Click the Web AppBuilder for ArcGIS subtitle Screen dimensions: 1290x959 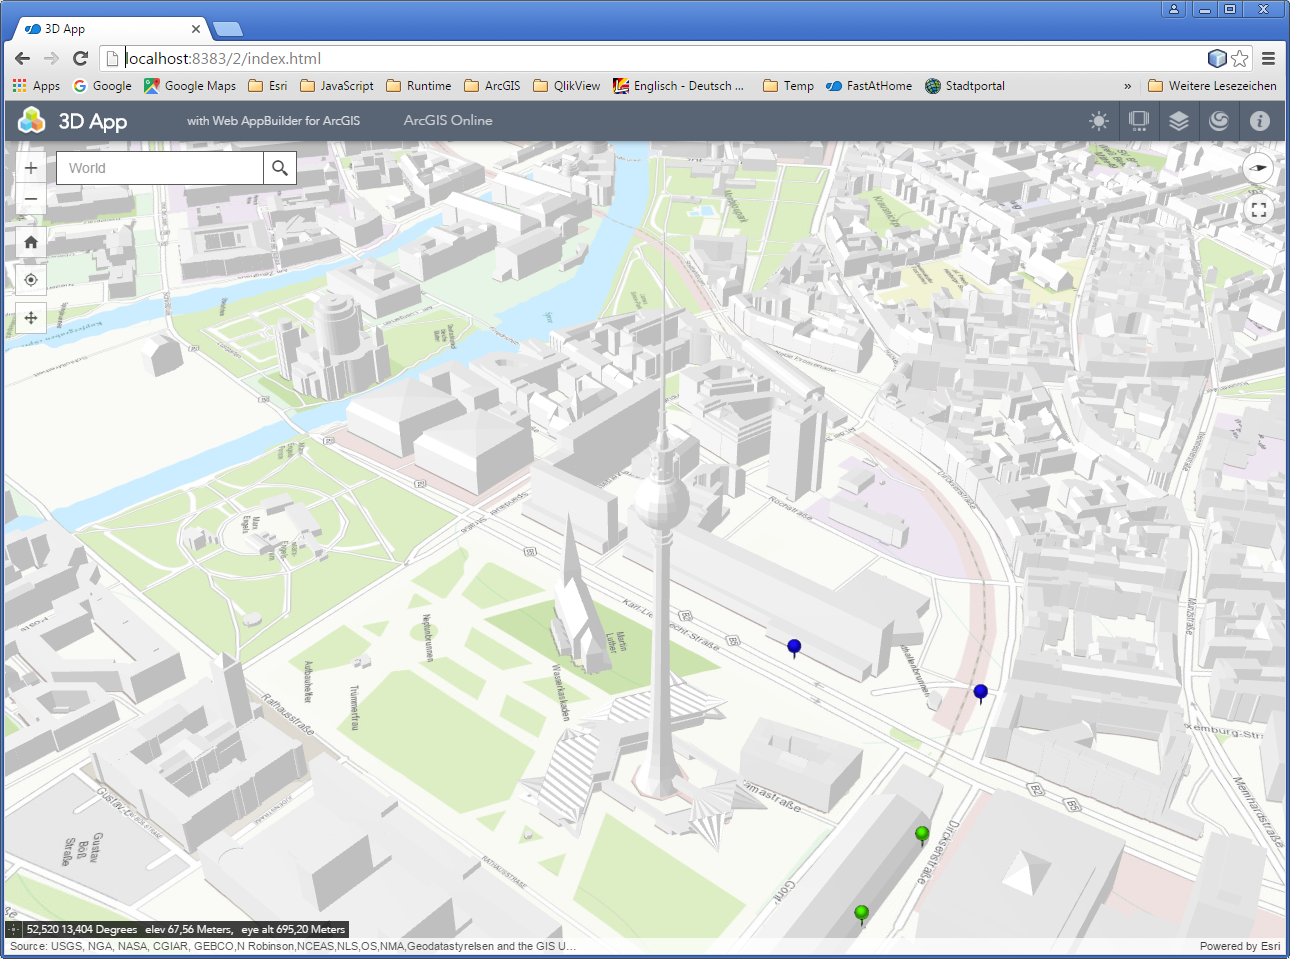click(273, 121)
